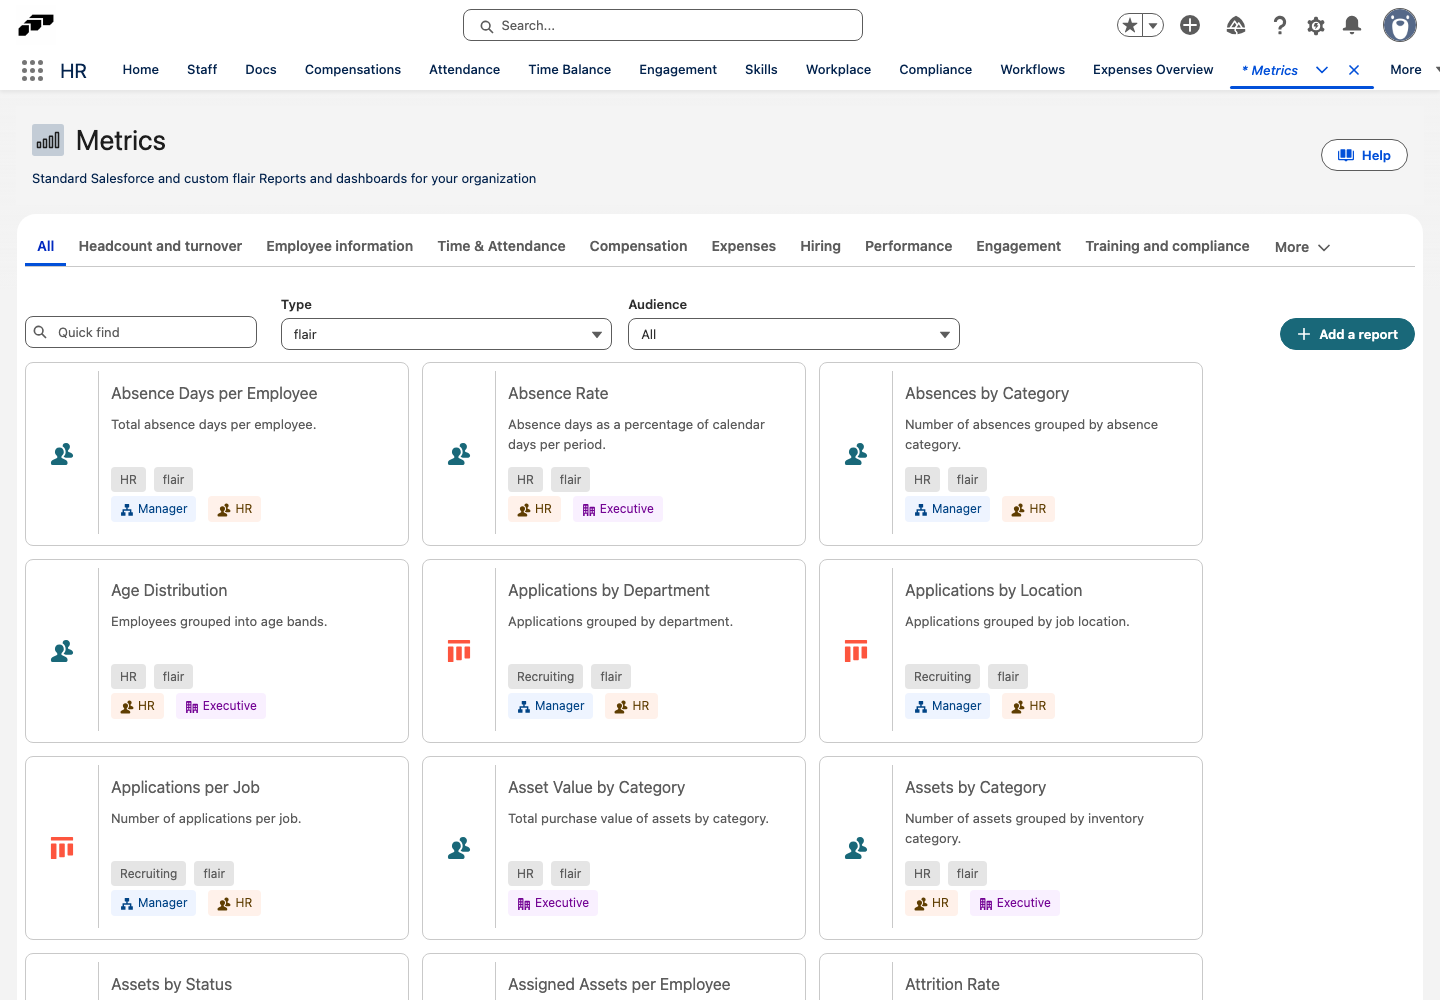Click Add a report button
This screenshot has width=1440, height=1000.
pyautogui.click(x=1347, y=334)
